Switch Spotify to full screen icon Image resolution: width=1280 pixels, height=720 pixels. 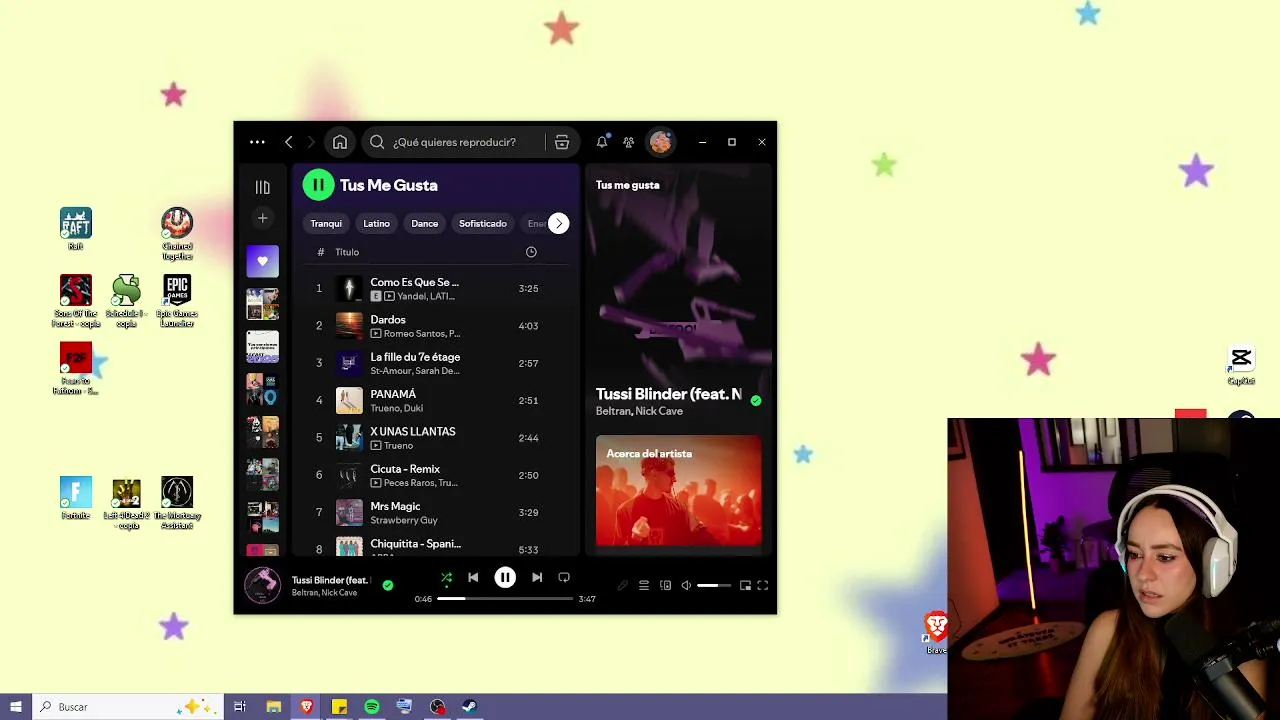click(762, 586)
